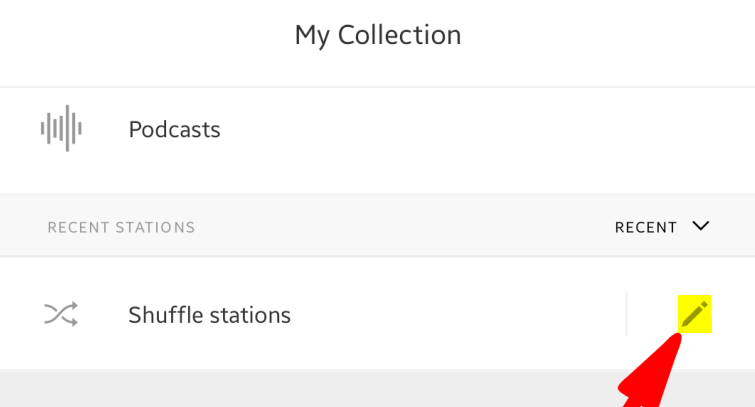Click the vertical divider beside the pencil icon

(x=626, y=314)
